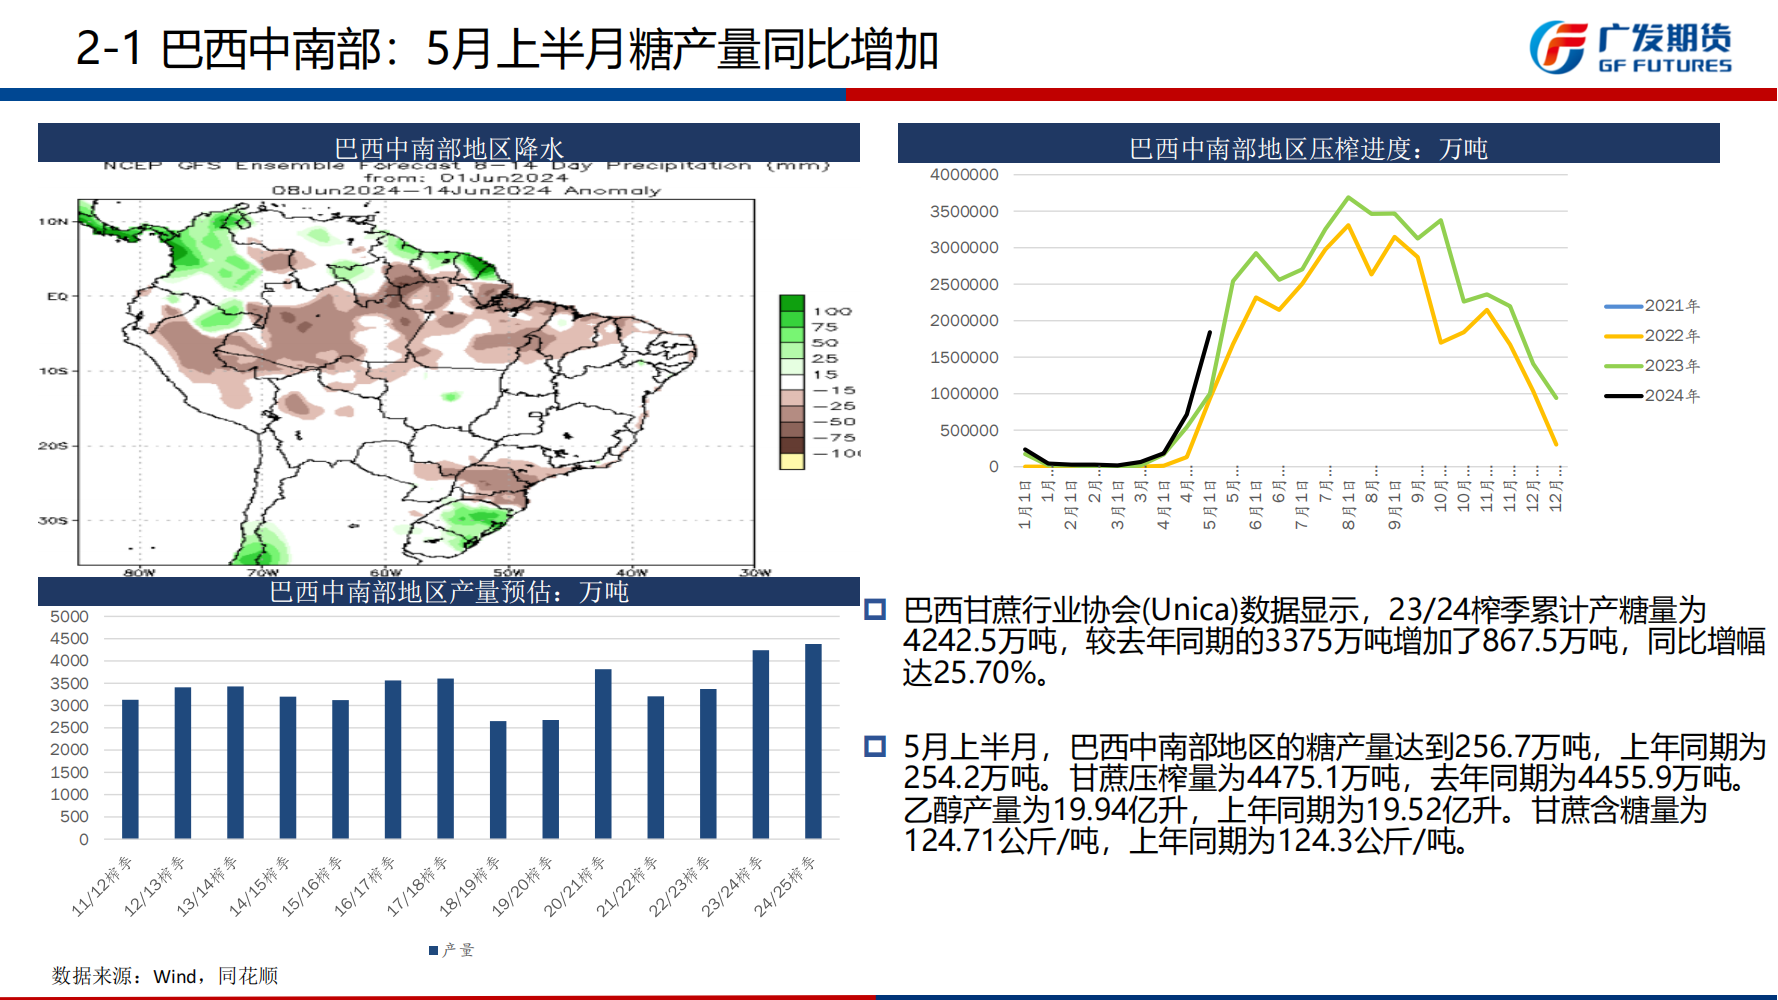Click the blue 产量 legend marker
The height and width of the screenshot is (1000, 1778).
click(x=433, y=950)
